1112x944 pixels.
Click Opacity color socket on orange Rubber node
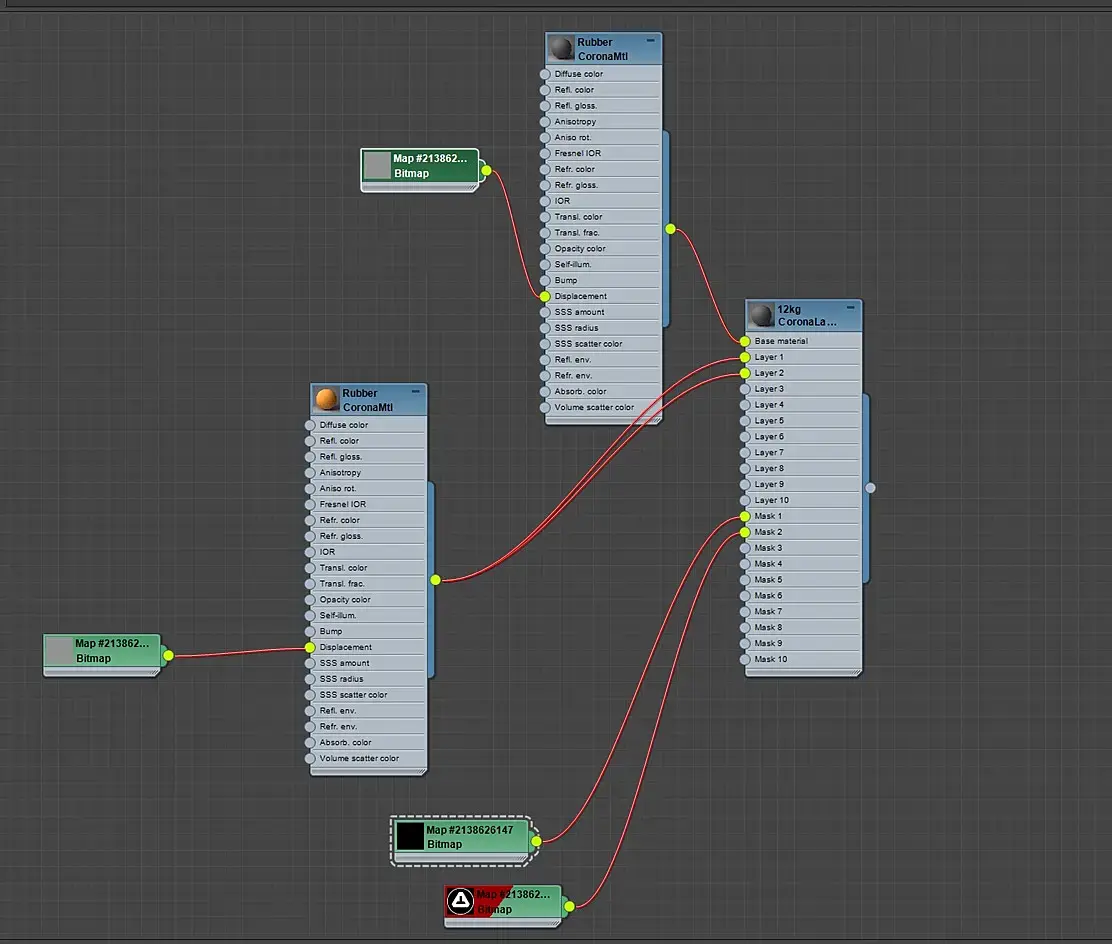(310, 599)
